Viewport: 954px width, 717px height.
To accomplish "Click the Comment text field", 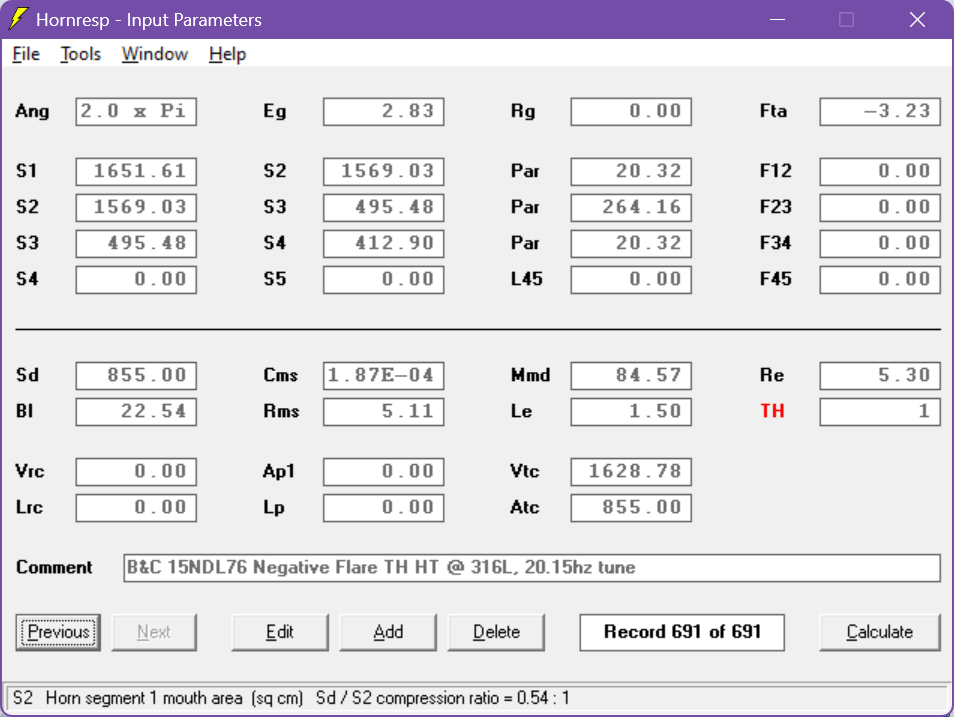I will (x=532, y=568).
